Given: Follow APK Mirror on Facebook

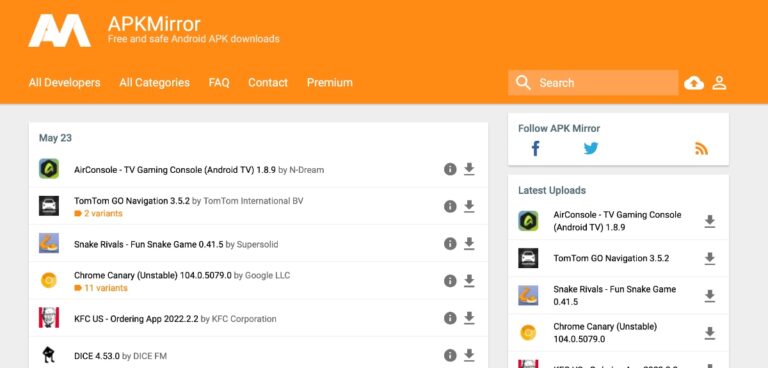Looking at the screenshot, I should tap(535, 148).
